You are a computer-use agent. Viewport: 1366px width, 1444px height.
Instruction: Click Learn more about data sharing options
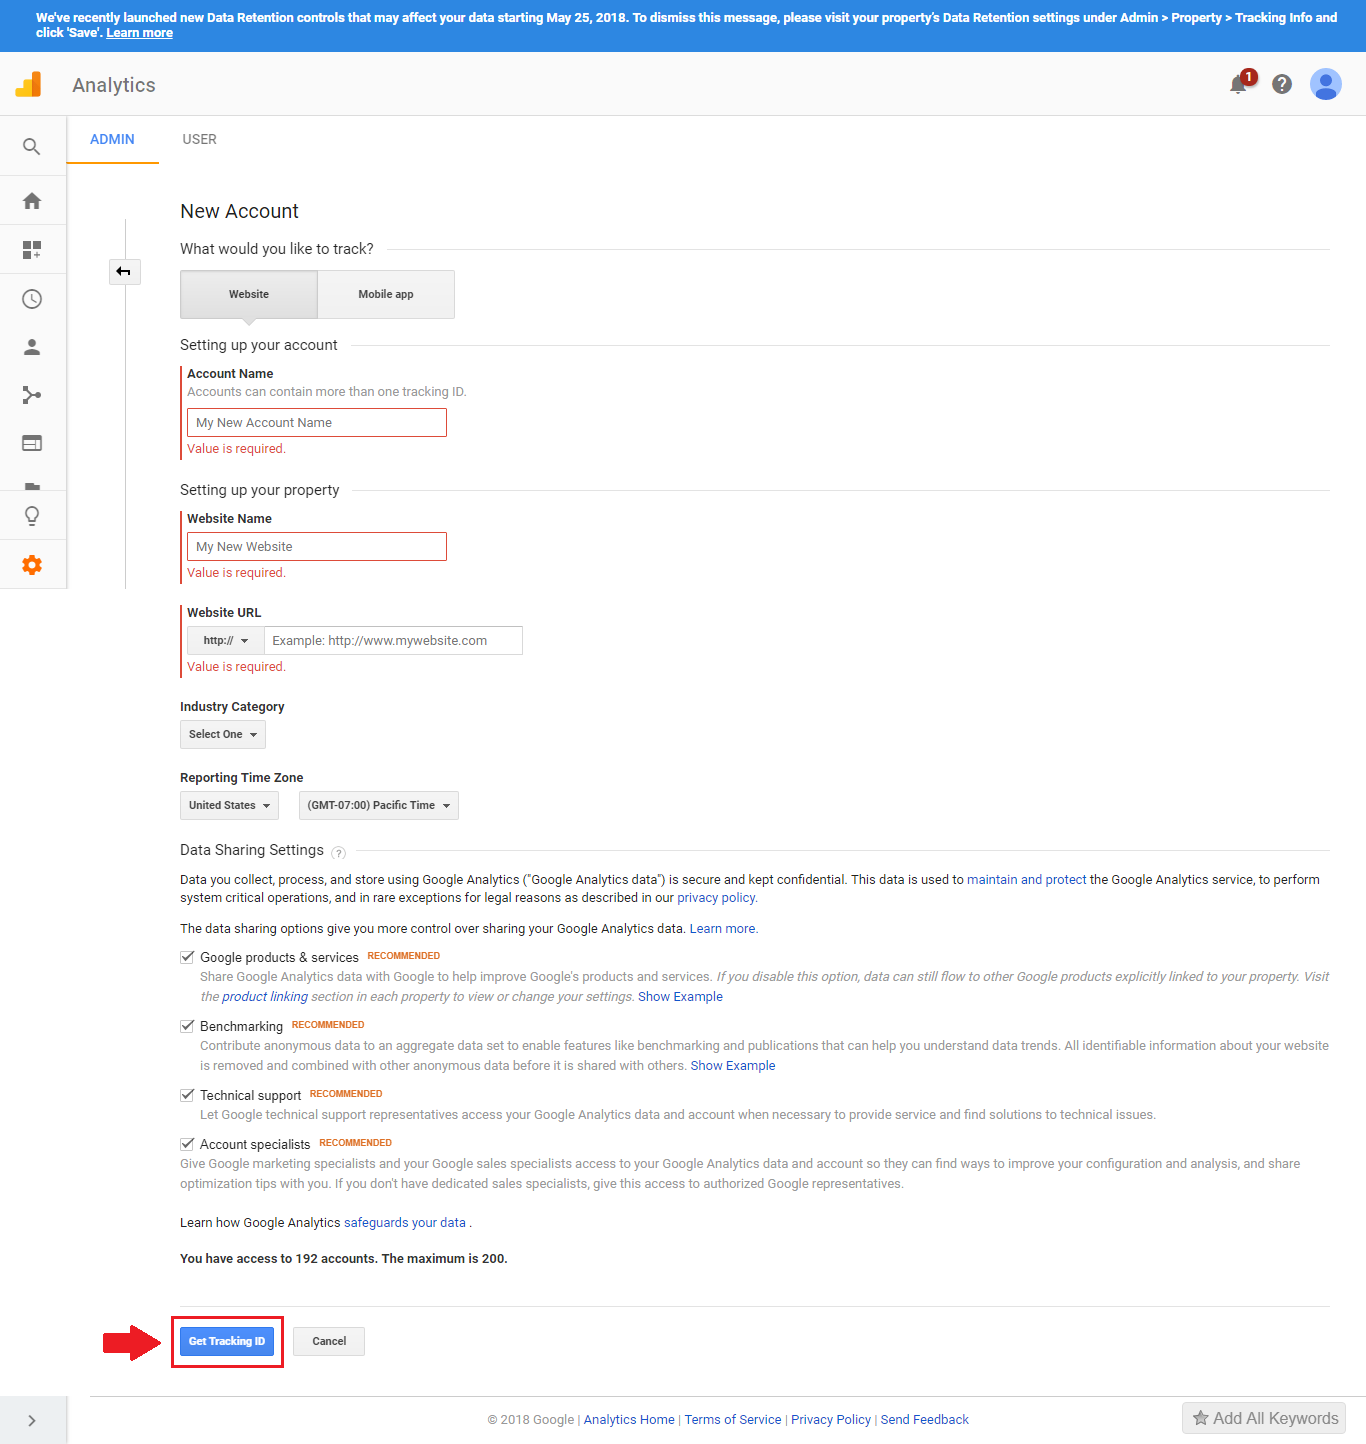pos(722,929)
